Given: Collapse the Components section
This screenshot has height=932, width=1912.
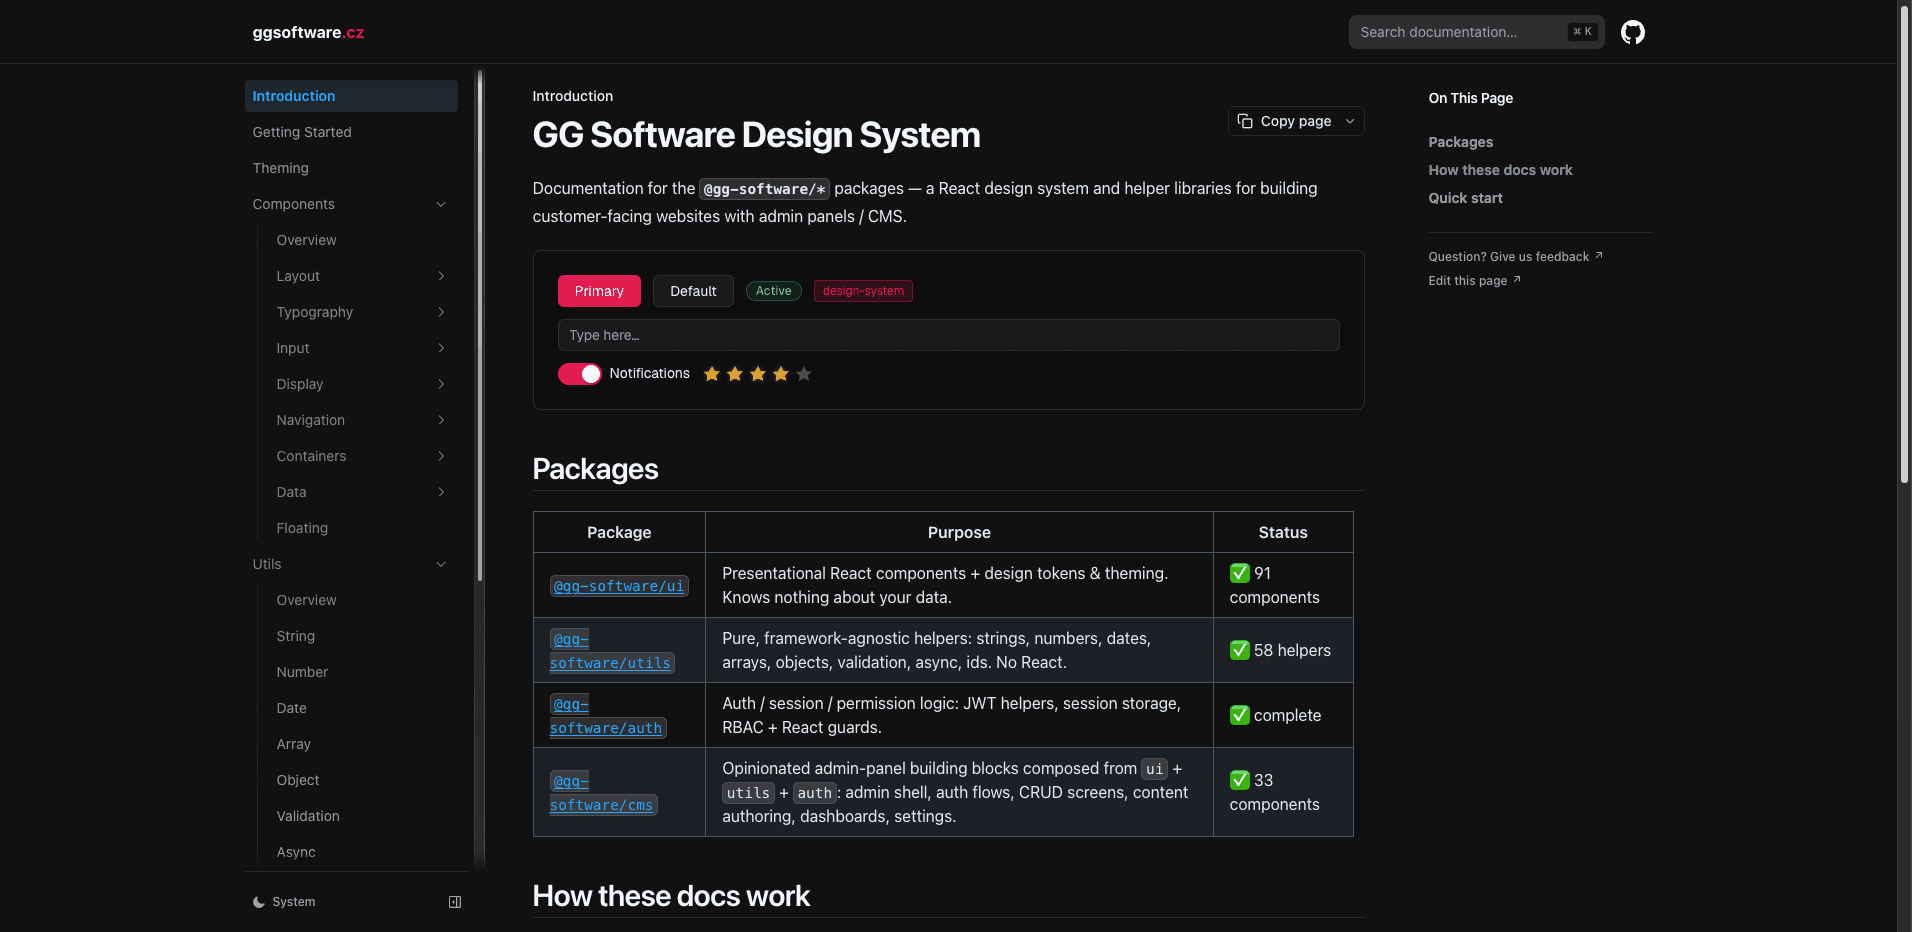Looking at the screenshot, I should [x=441, y=204].
